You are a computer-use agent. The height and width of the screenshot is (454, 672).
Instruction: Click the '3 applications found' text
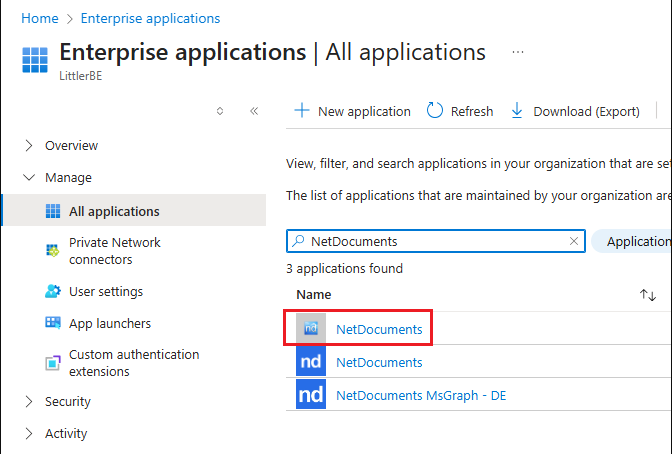click(x=345, y=268)
